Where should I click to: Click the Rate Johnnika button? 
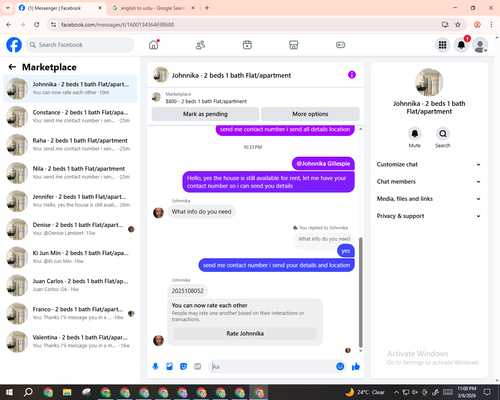(245, 334)
